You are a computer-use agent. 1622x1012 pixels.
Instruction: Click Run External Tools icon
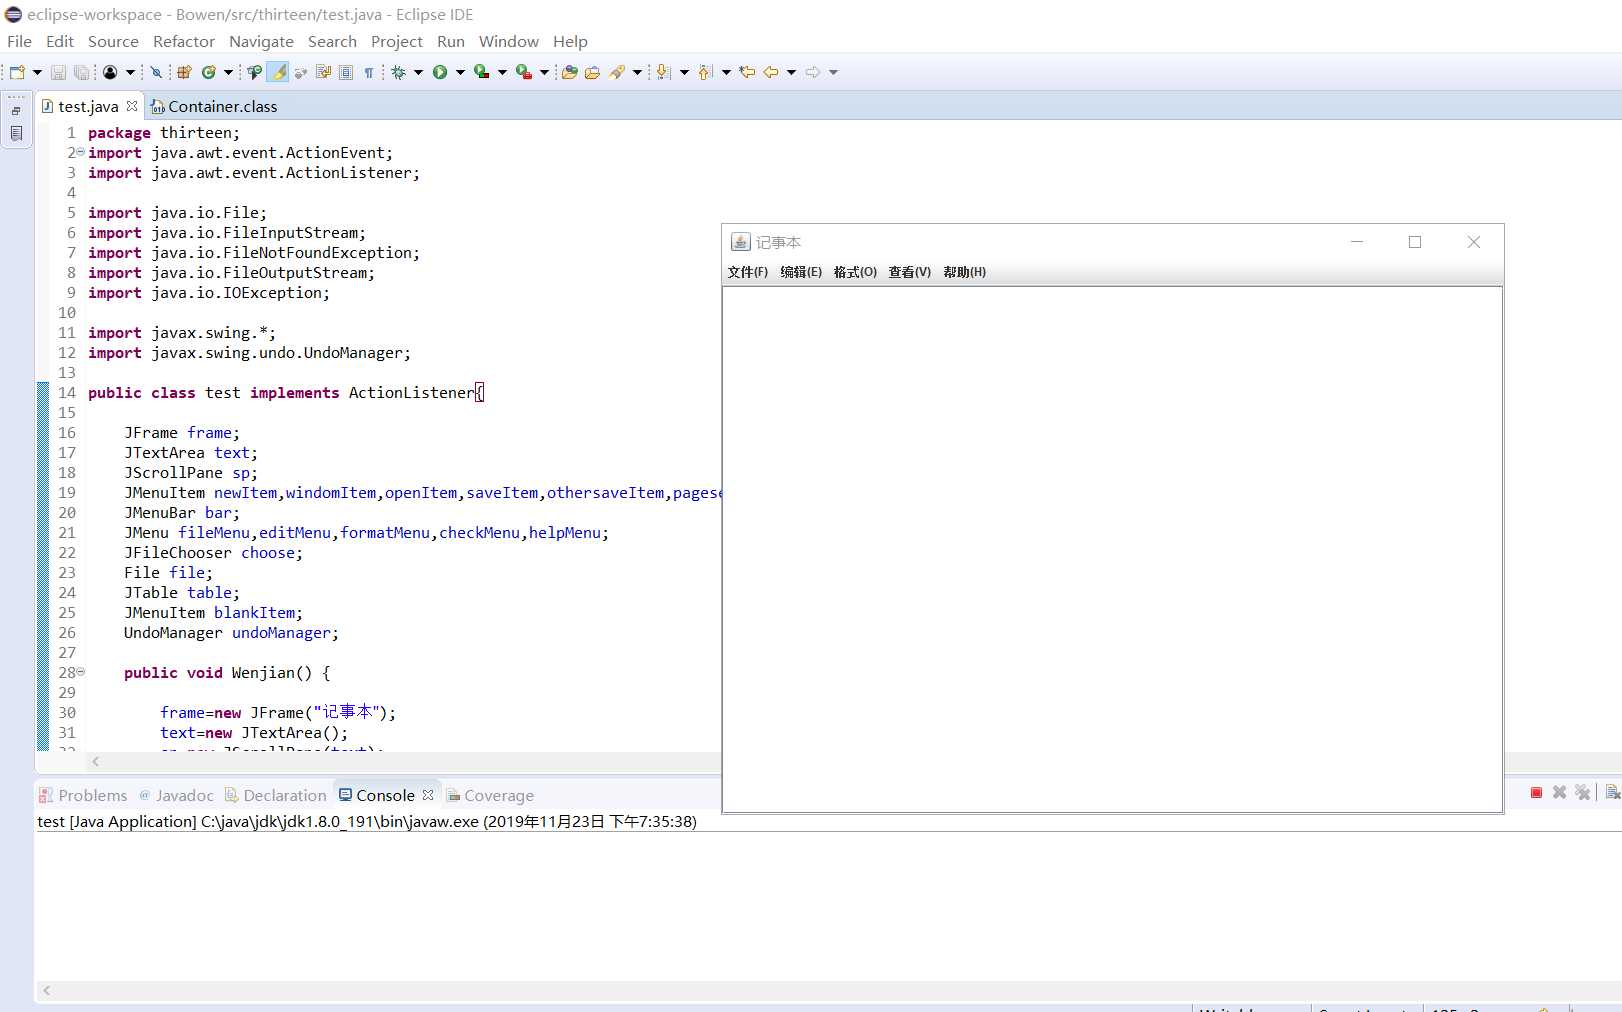click(523, 72)
